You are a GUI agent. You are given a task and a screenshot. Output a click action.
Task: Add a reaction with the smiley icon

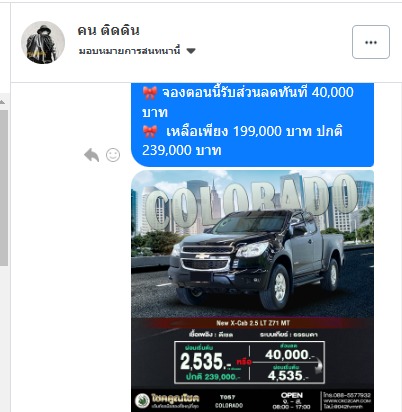[113, 155]
